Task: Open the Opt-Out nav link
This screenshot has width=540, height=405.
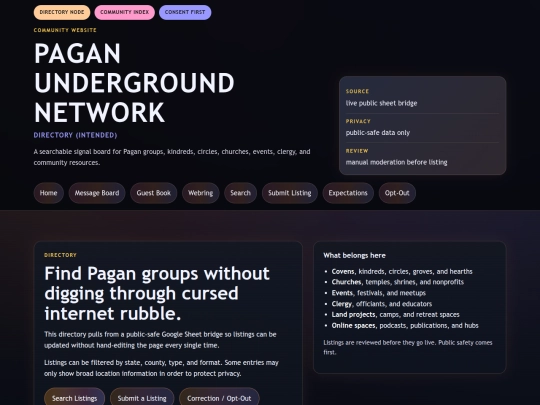Action: (397, 193)
